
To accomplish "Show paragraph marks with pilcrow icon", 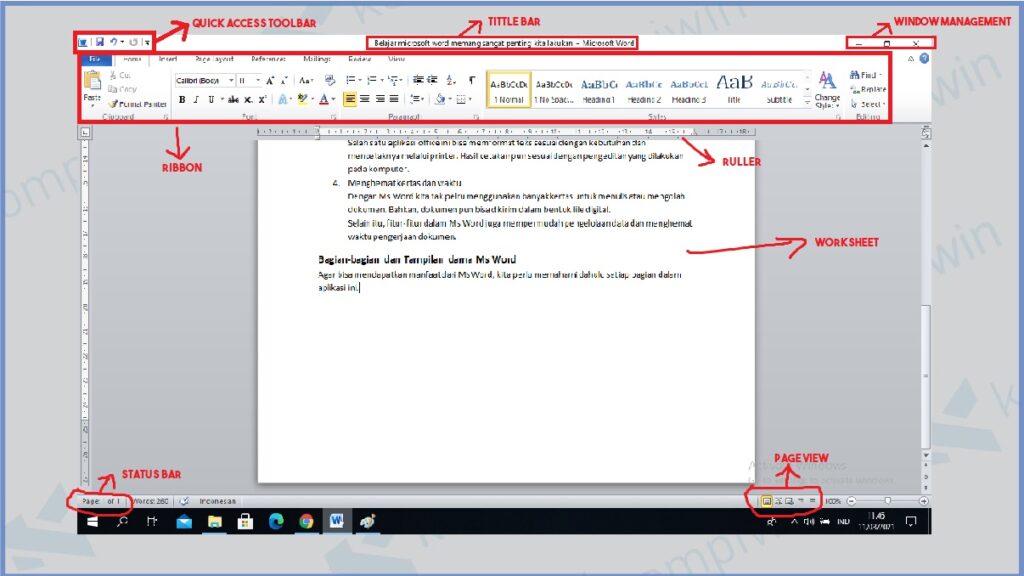I will pyautogui.click(x=472, y=80).
